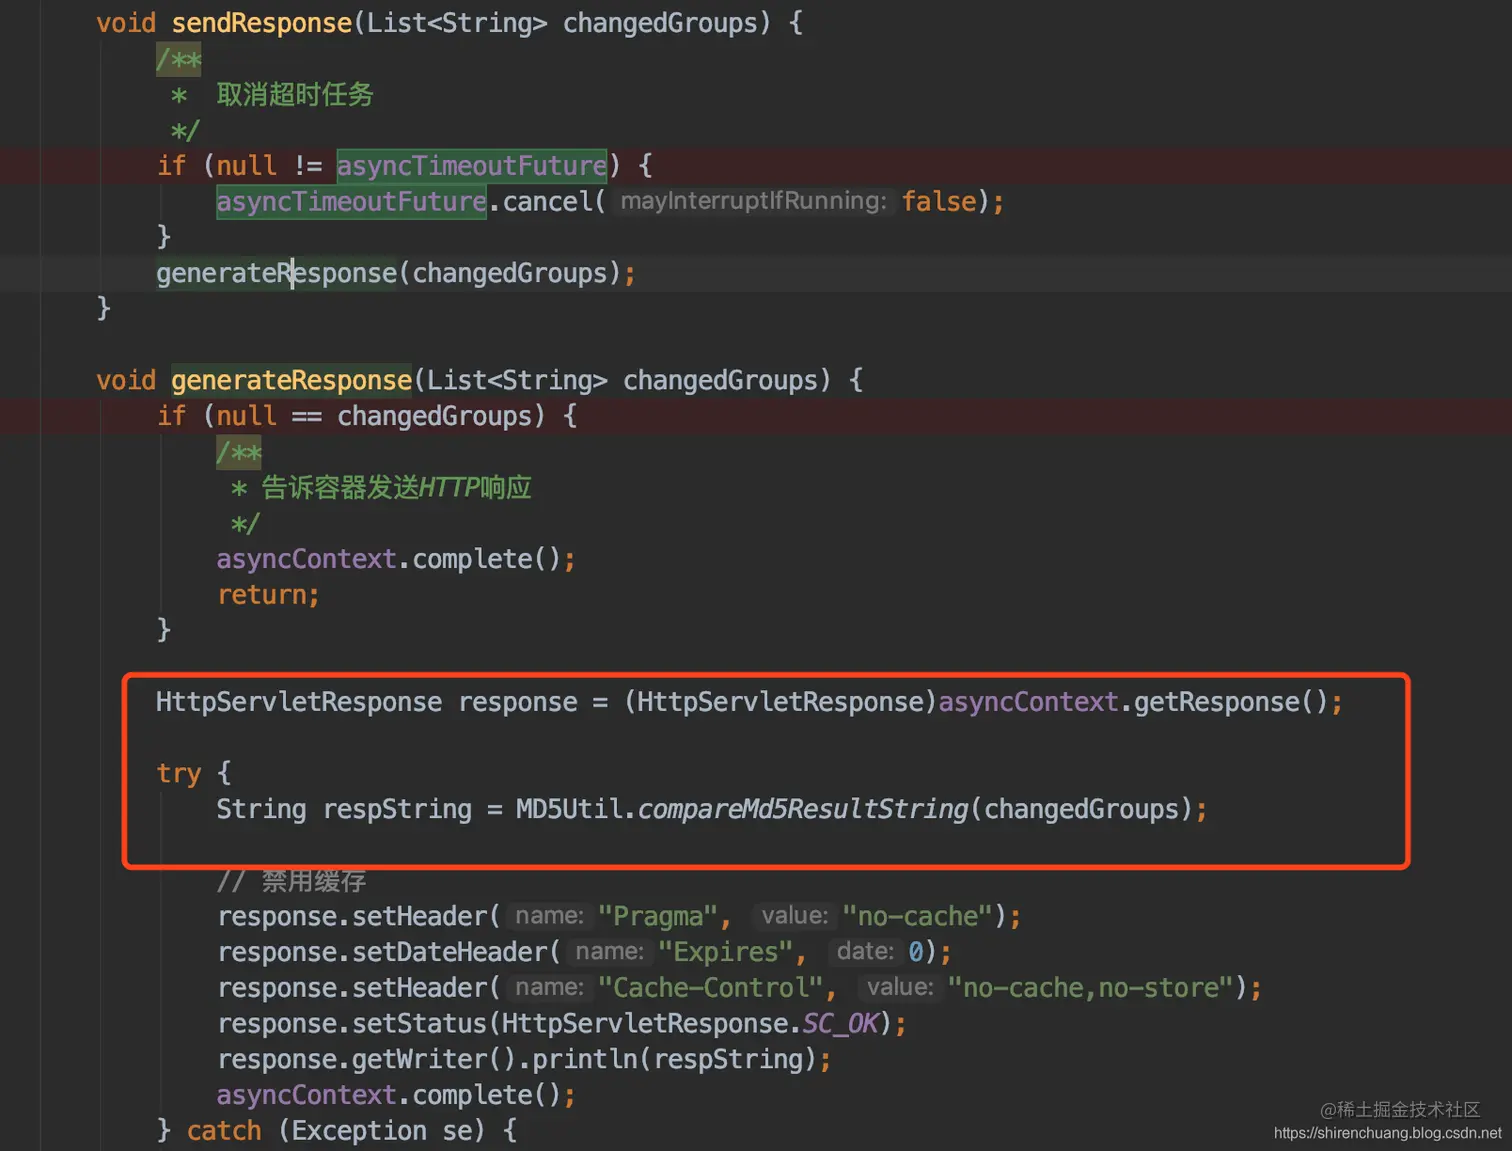1512x1151 pixels.
Task: Click asyncContext.complete() below the println line
Action: (x=396, y=1096)
